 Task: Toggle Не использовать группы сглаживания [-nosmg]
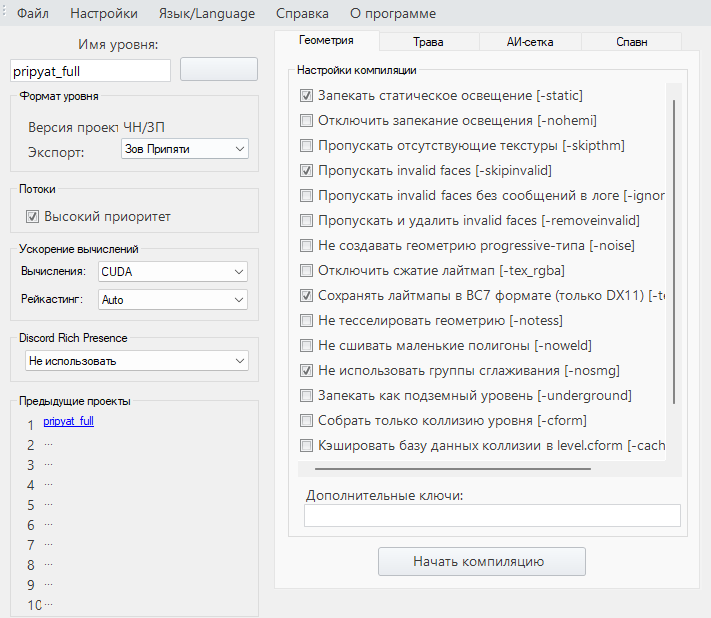[307, 370]
